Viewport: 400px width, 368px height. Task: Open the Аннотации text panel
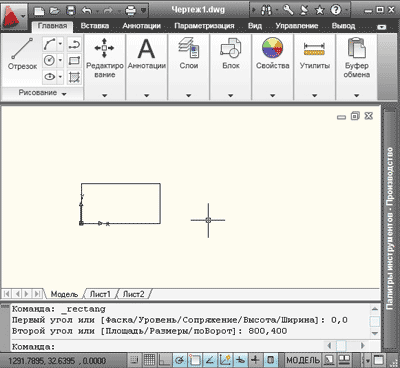pyautogui.click(x=147, y=53)
